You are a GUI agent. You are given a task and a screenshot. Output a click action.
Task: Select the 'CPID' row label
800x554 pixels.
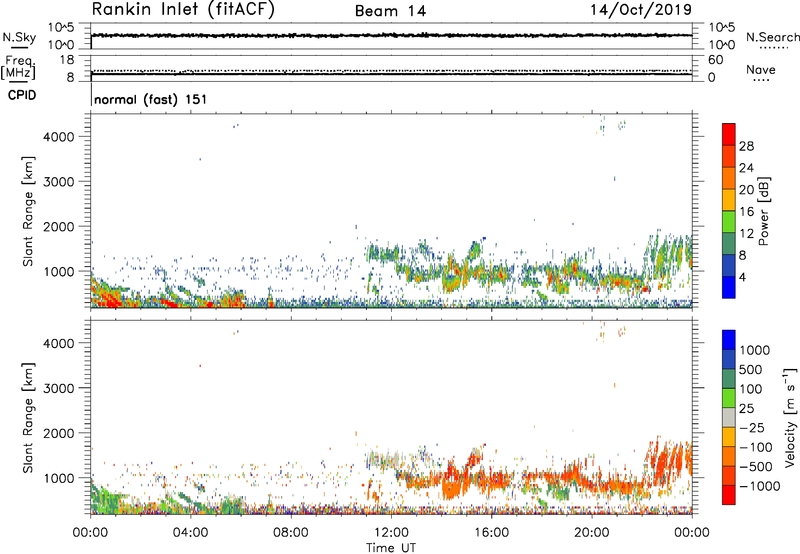coord(22,95)
